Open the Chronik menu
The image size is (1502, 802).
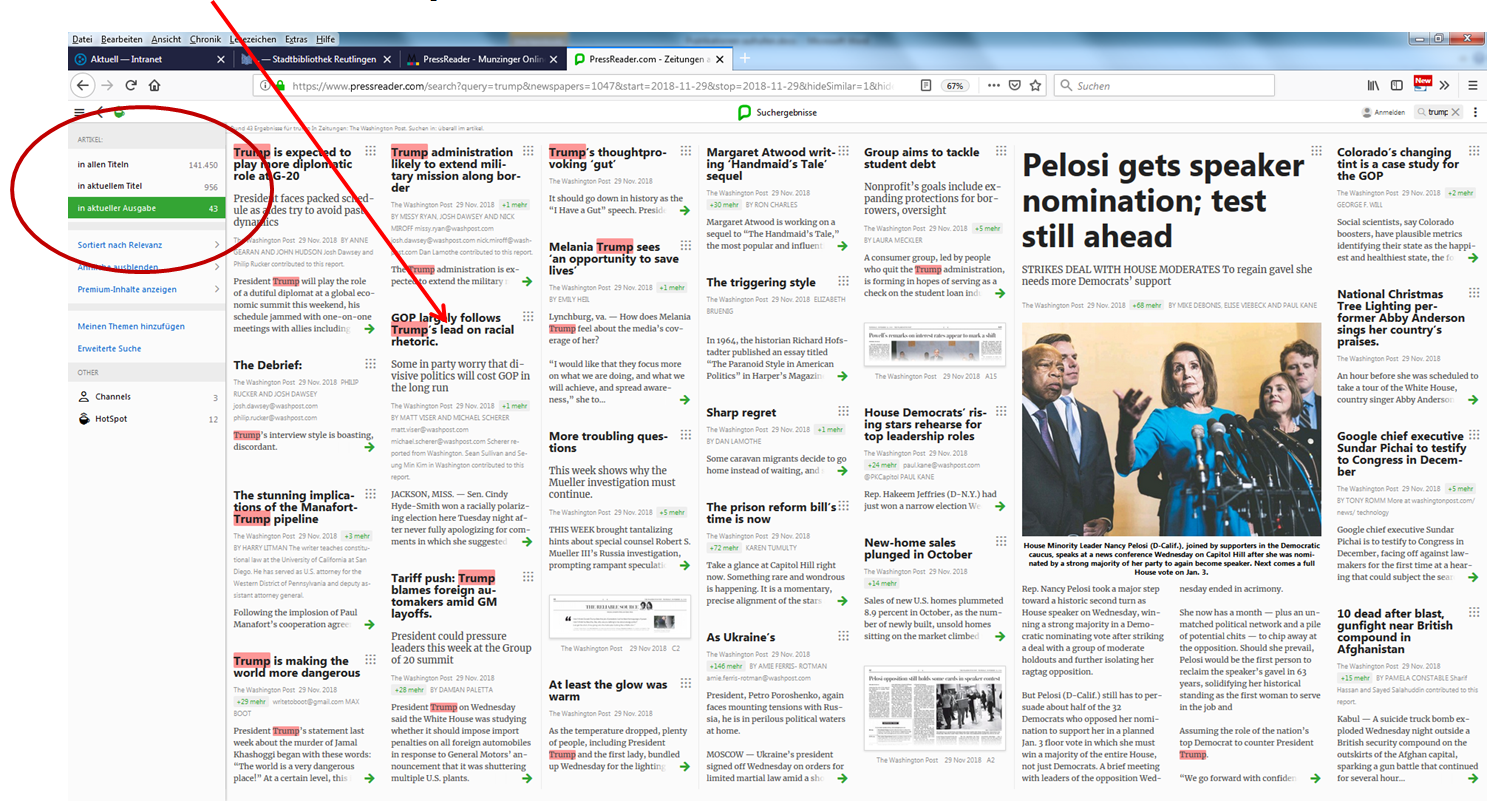point(205,39)
